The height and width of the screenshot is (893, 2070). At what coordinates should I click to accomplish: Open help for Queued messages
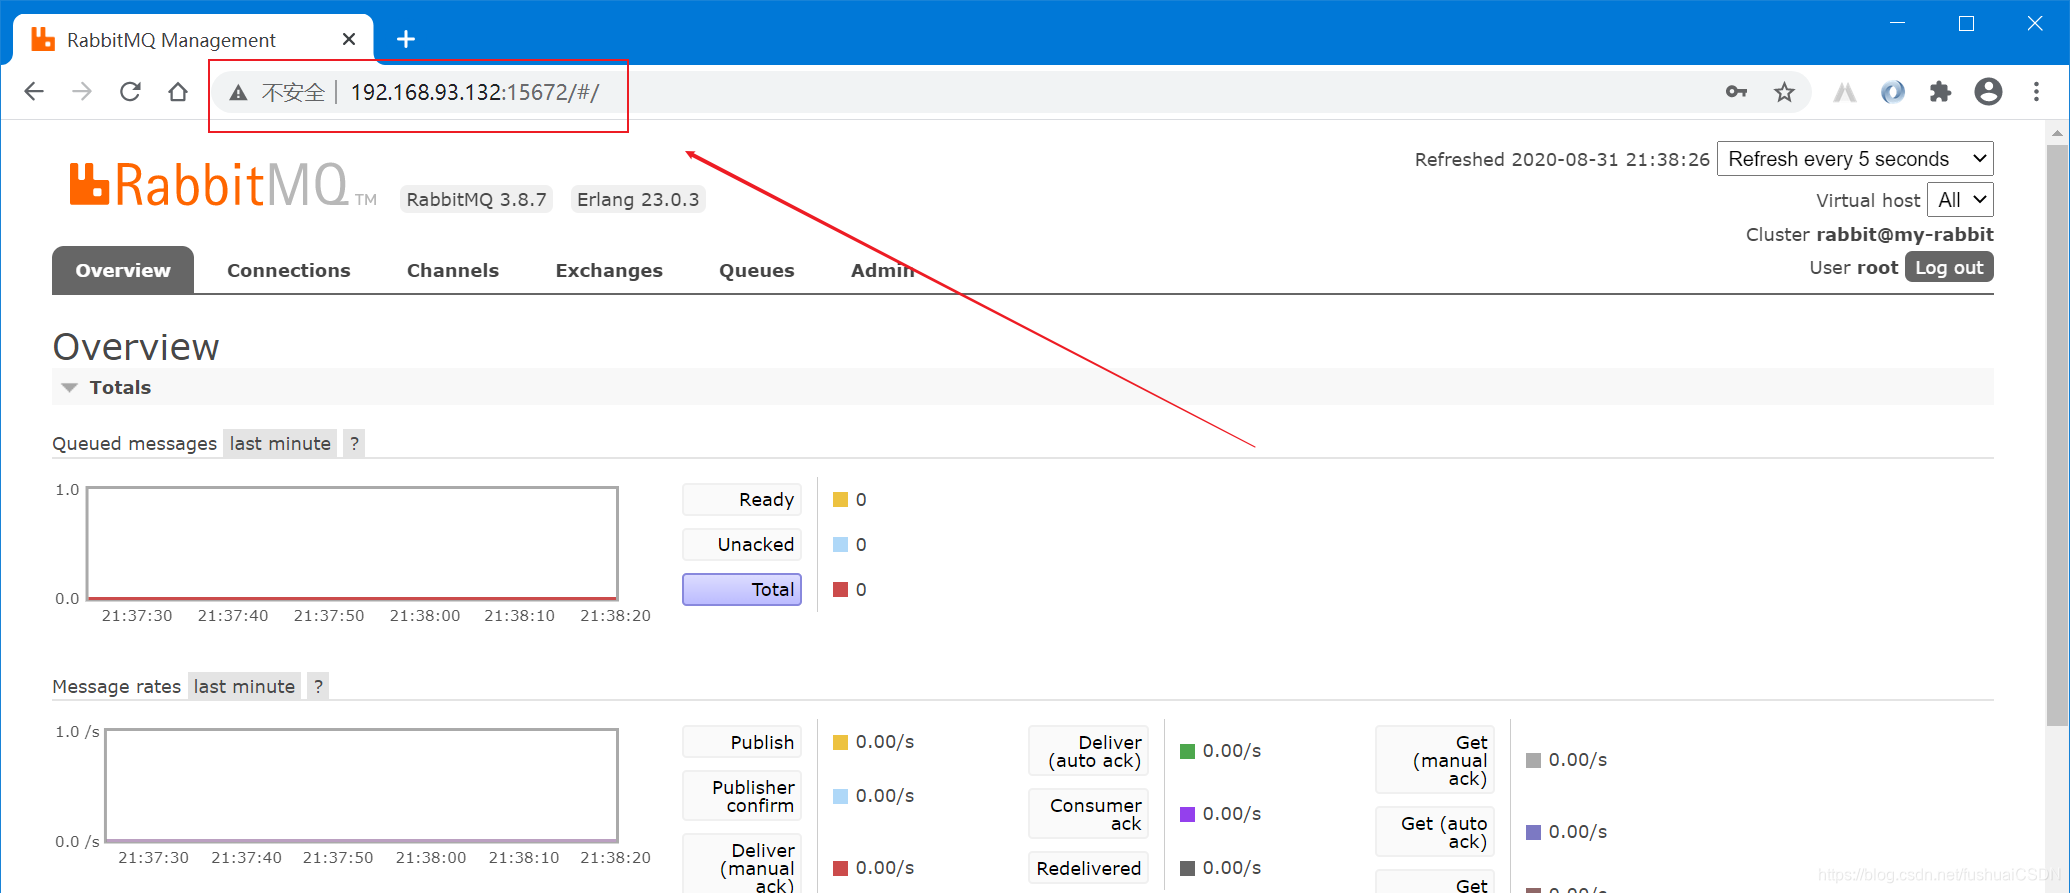pos(354,443)
